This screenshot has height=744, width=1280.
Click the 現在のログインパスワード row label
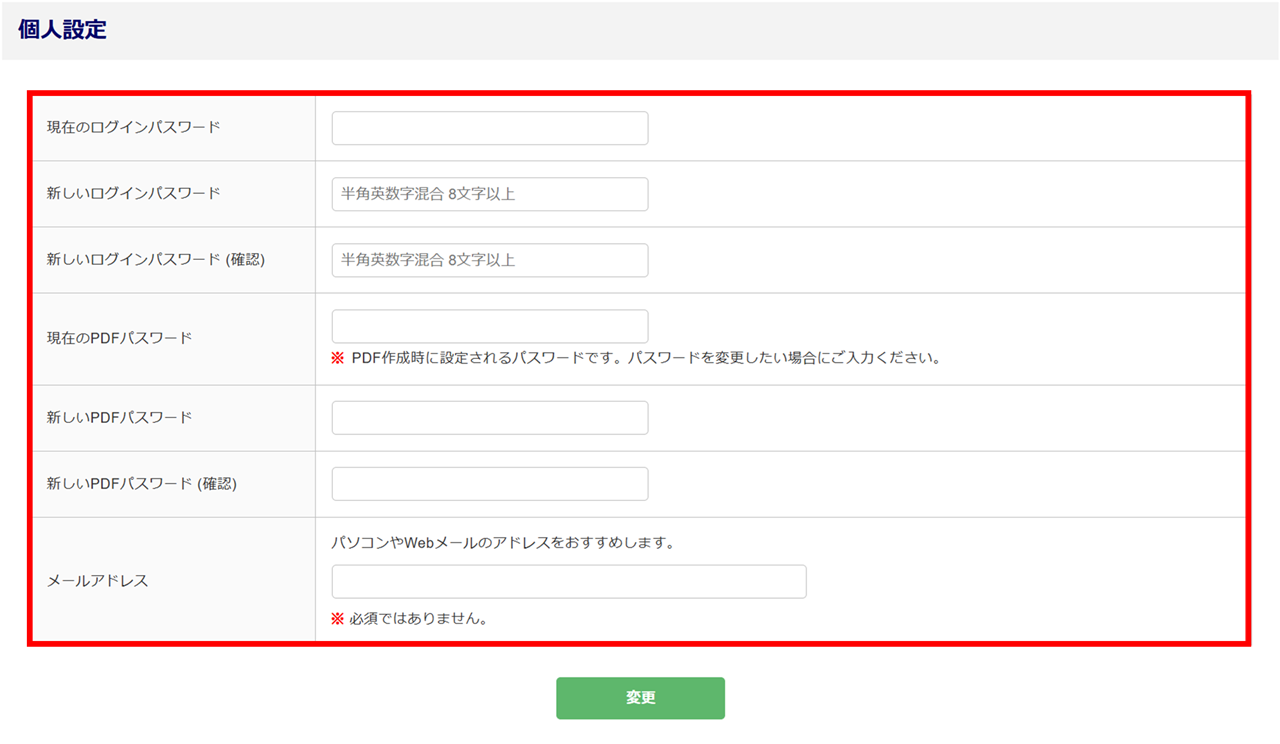[133, 127]
